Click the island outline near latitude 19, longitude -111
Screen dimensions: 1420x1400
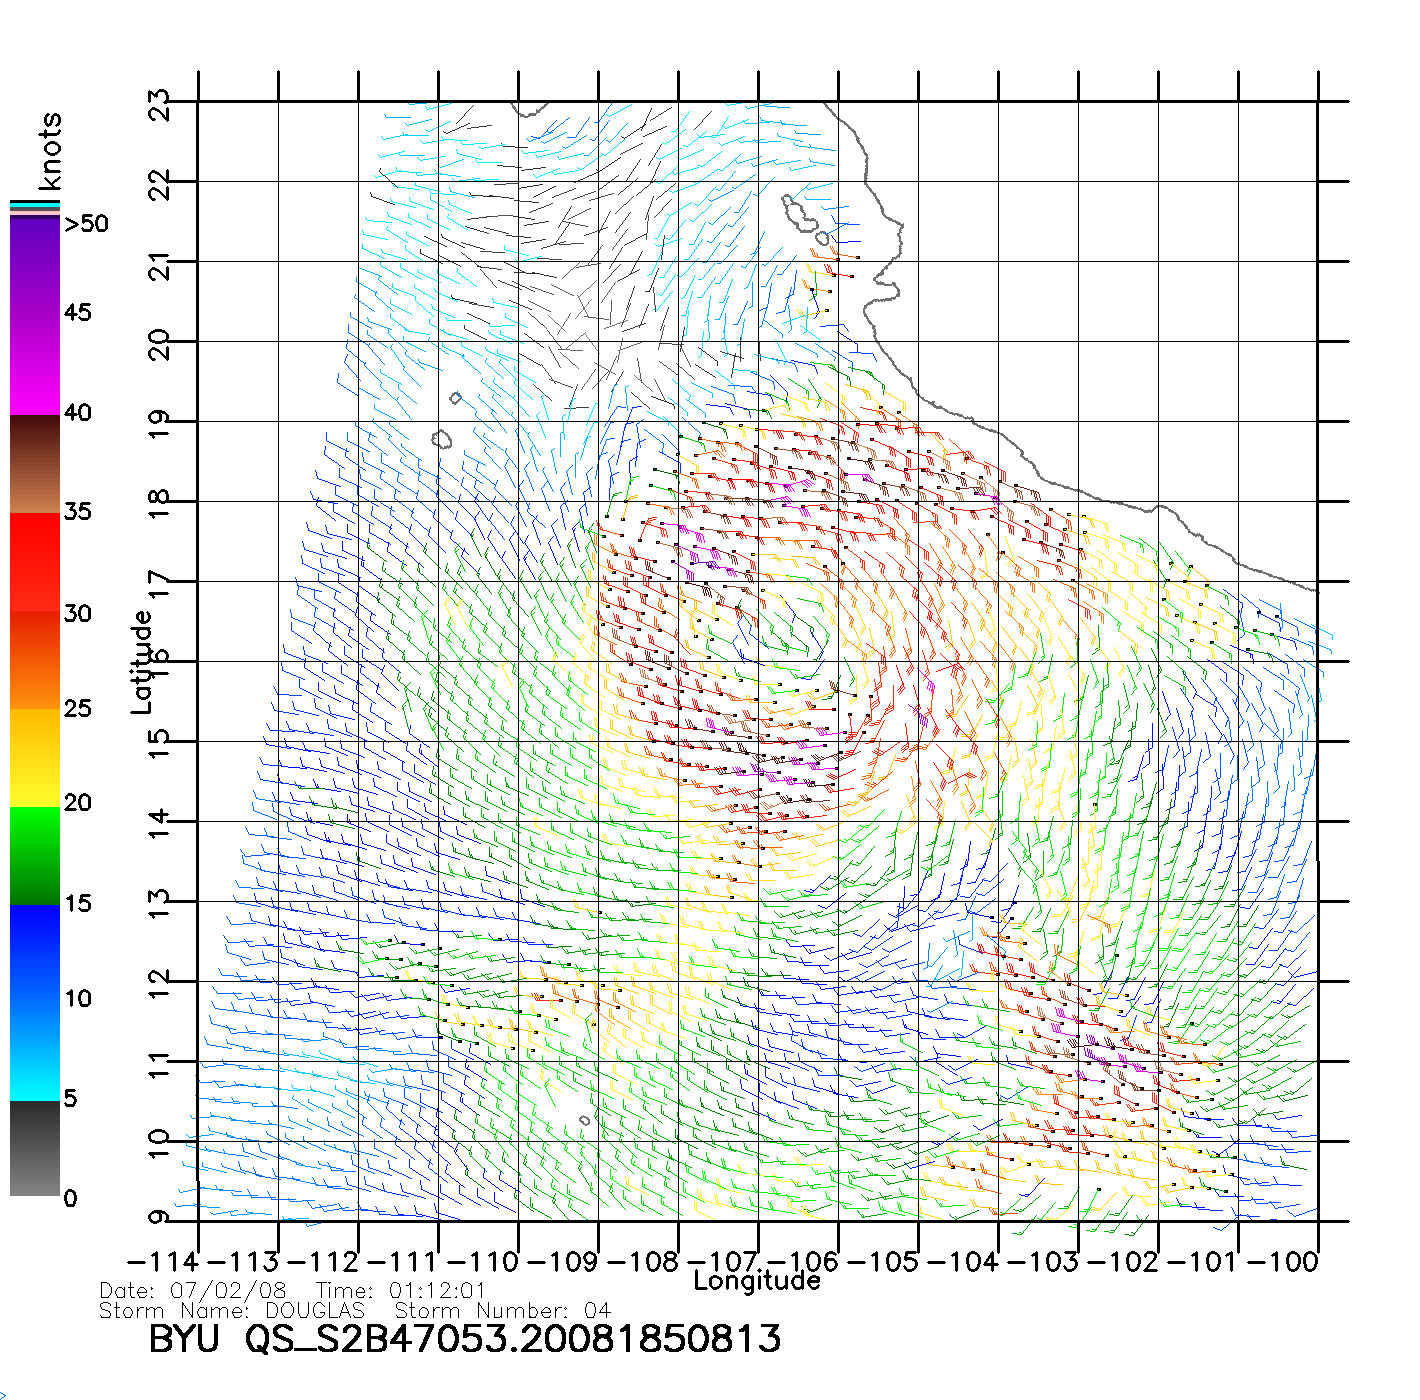441,439
